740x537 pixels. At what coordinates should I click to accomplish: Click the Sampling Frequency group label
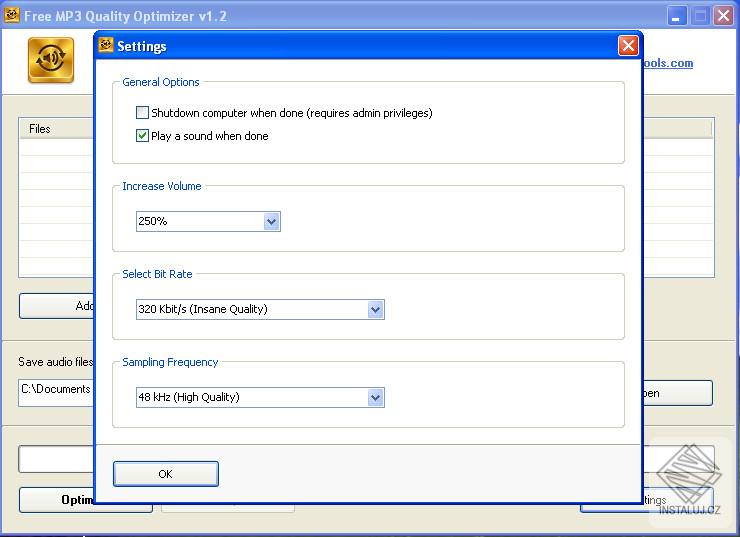(170, 362)
